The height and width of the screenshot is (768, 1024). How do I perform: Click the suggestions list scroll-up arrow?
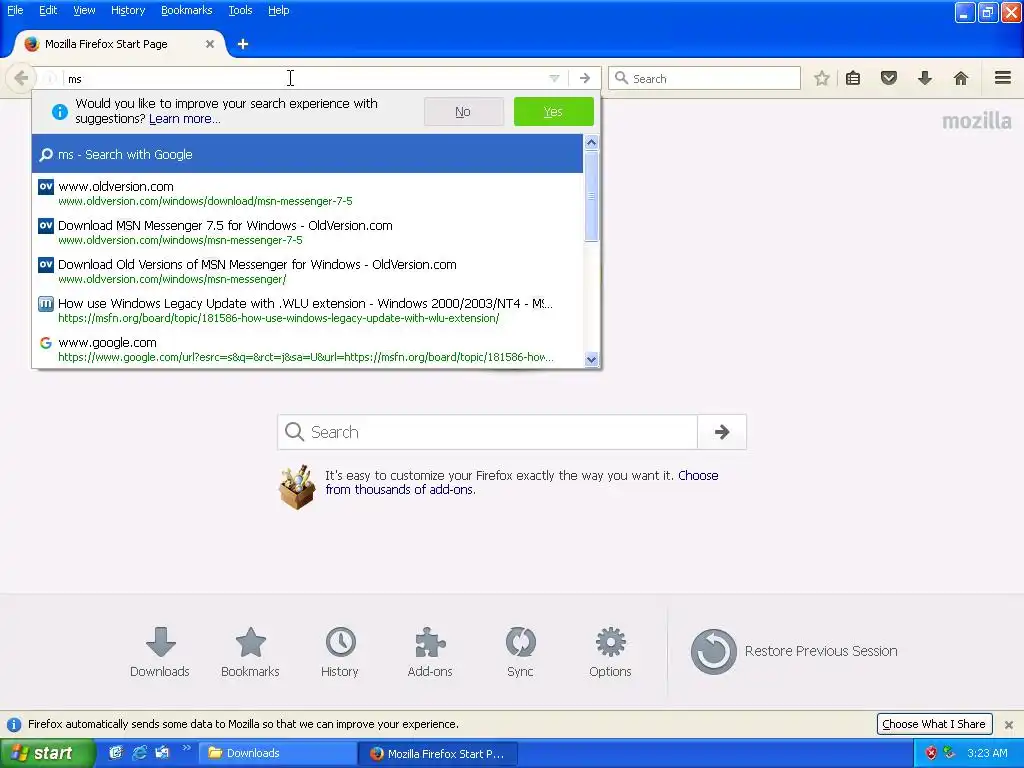pos(592,142)
